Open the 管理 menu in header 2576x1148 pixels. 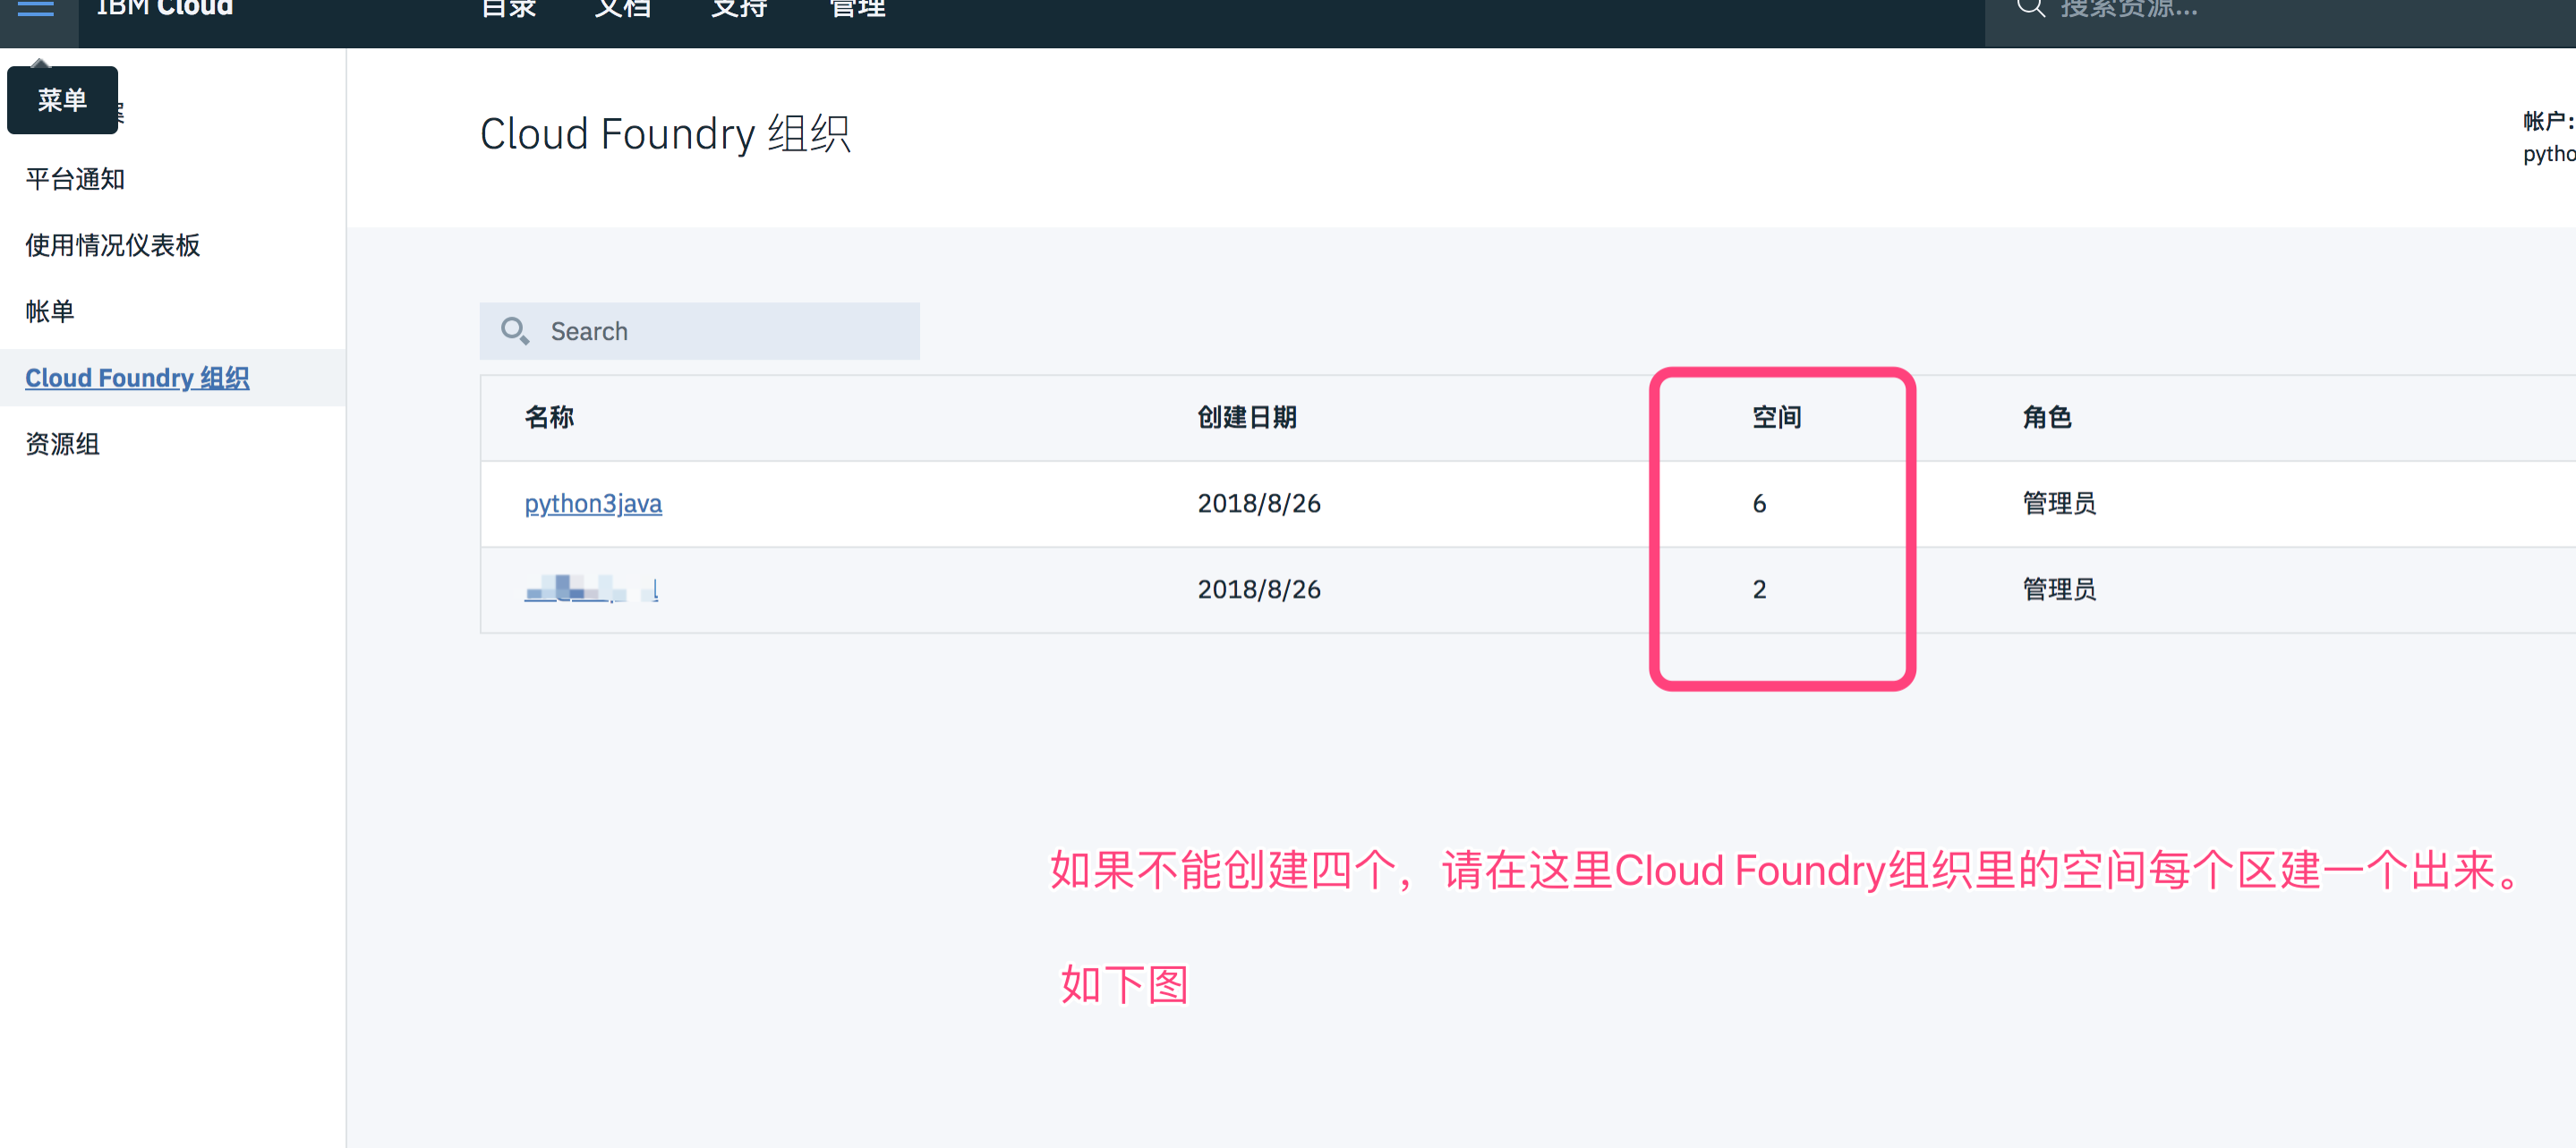(857, 10)
